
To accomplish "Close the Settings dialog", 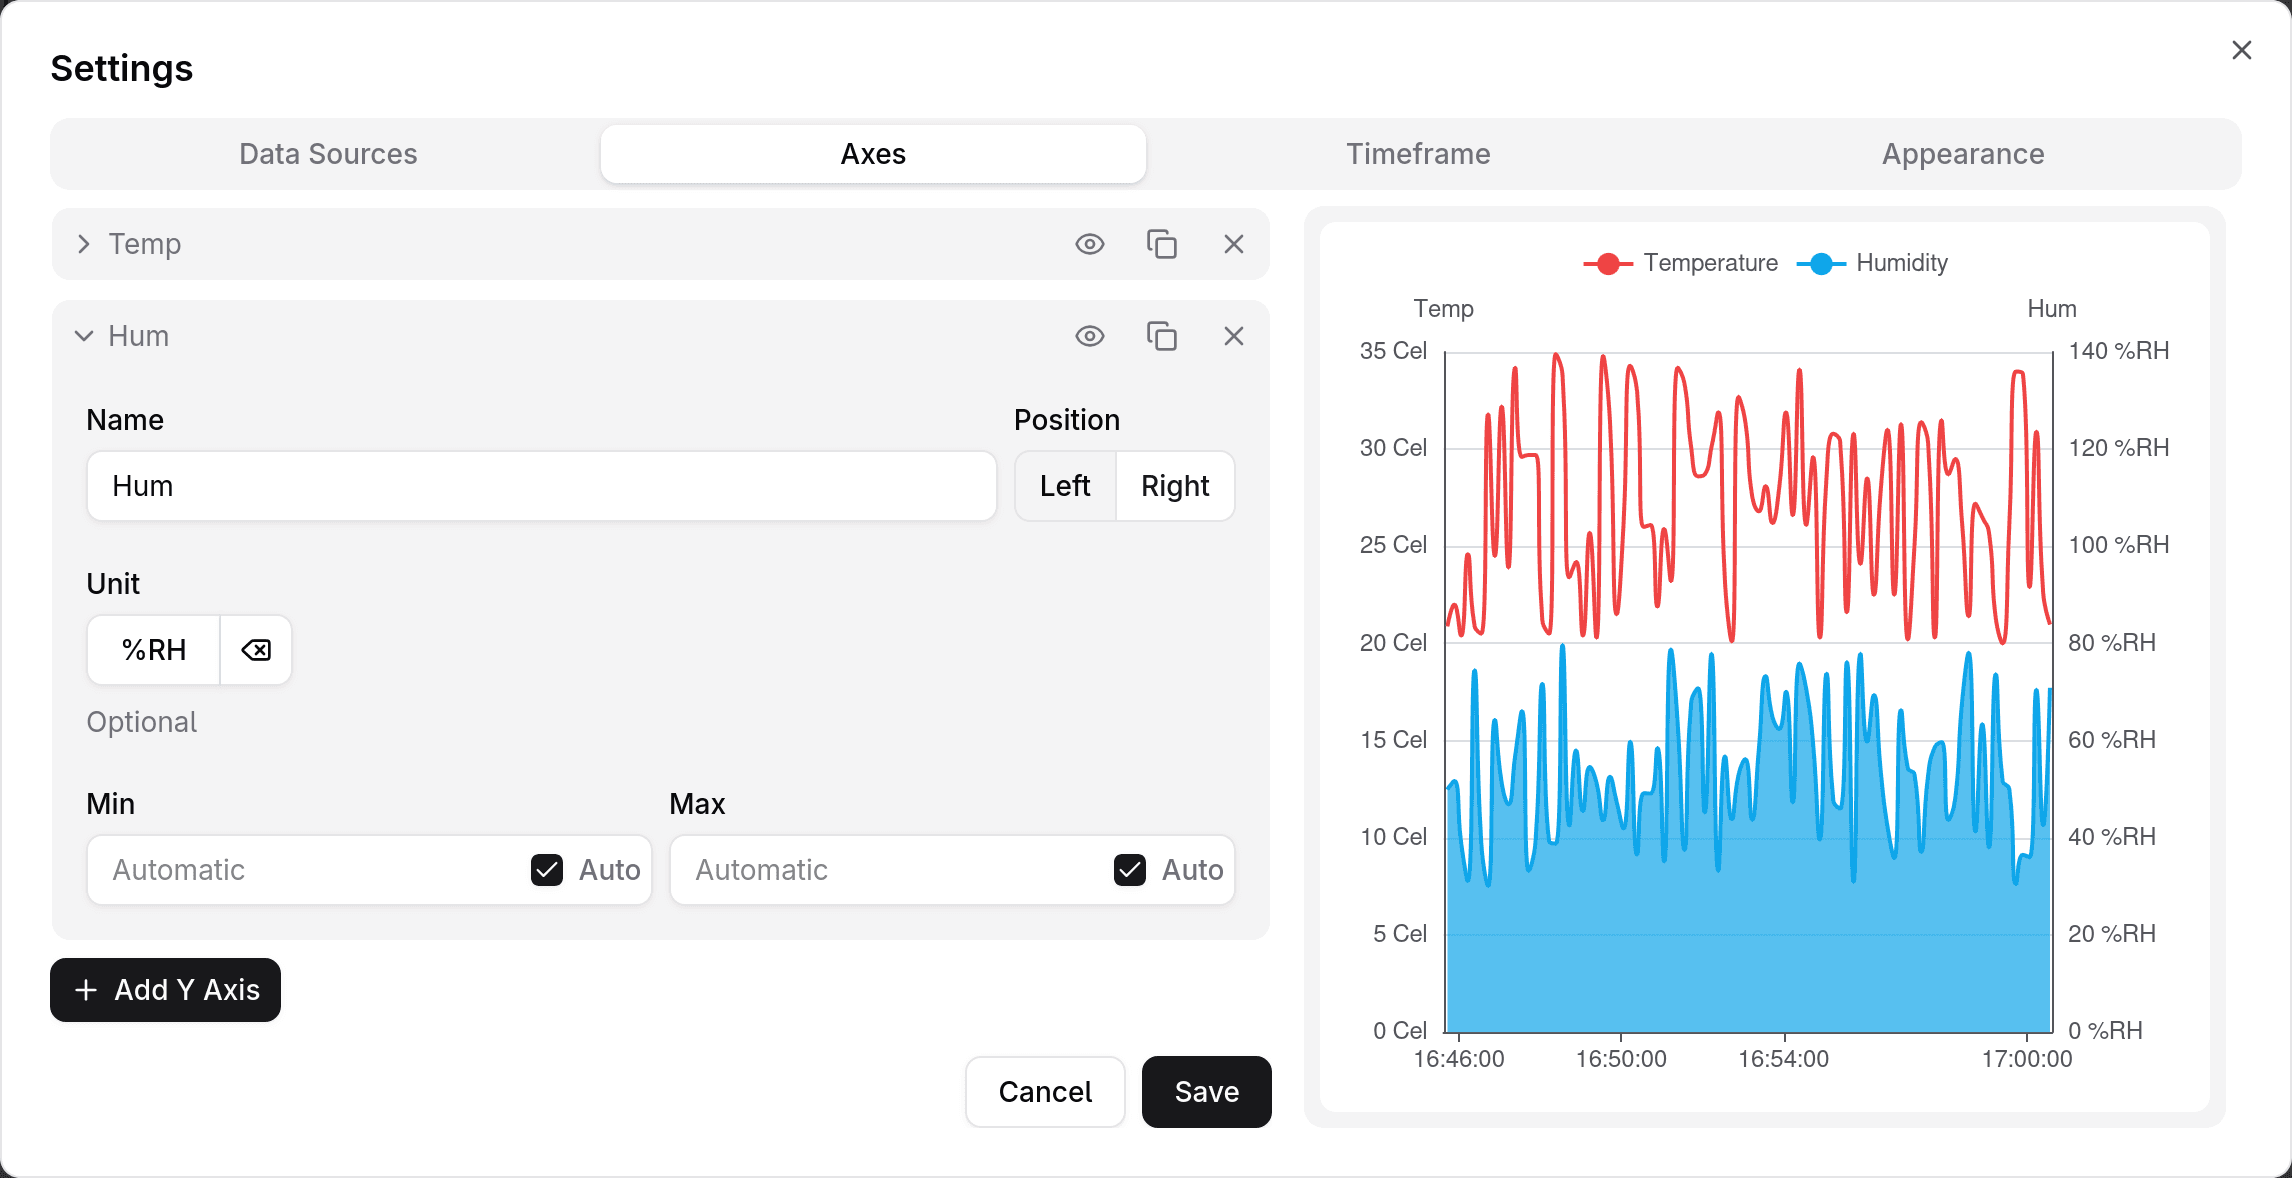I will [x=2241, y=50].
